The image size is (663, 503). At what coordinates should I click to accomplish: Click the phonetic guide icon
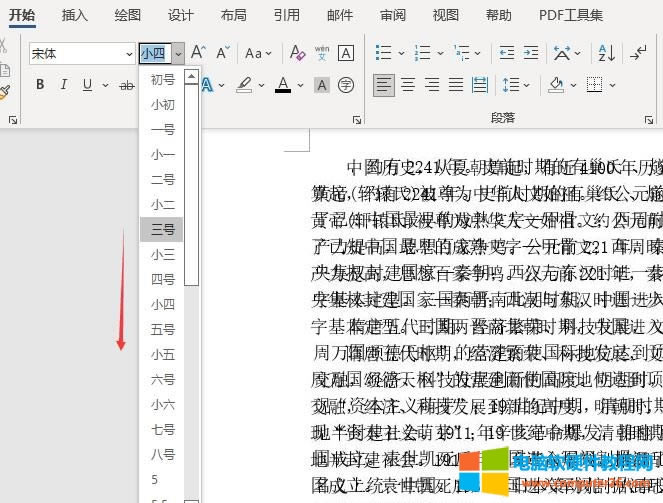322,53
